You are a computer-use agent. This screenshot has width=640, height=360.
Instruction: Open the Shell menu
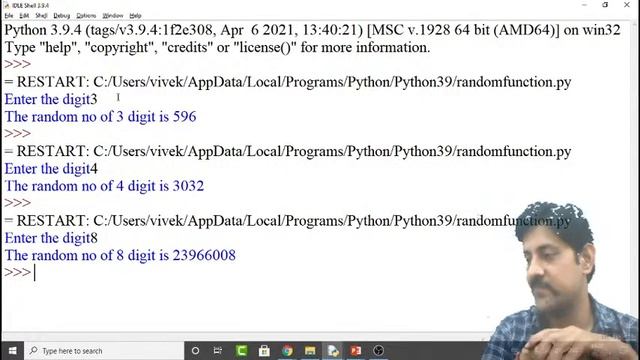click(x=41, y=16)
